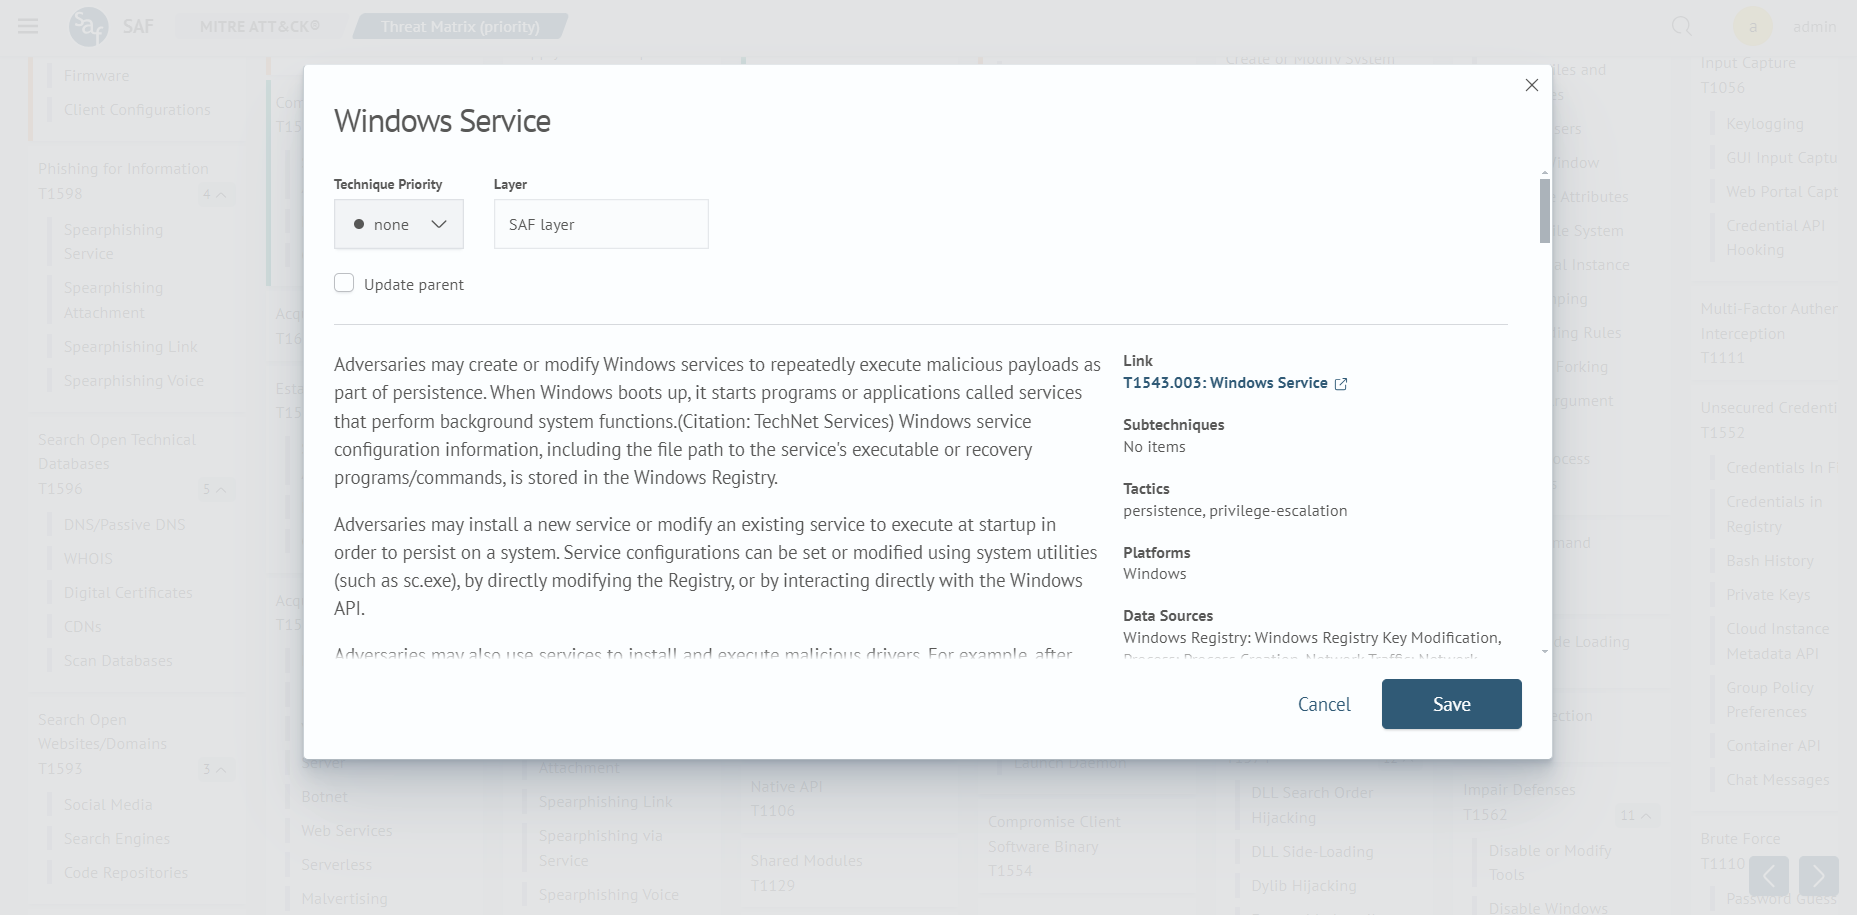The image size is (1857, 915).
Task: Click the admin user avatar
Action: click(1752, 26)
